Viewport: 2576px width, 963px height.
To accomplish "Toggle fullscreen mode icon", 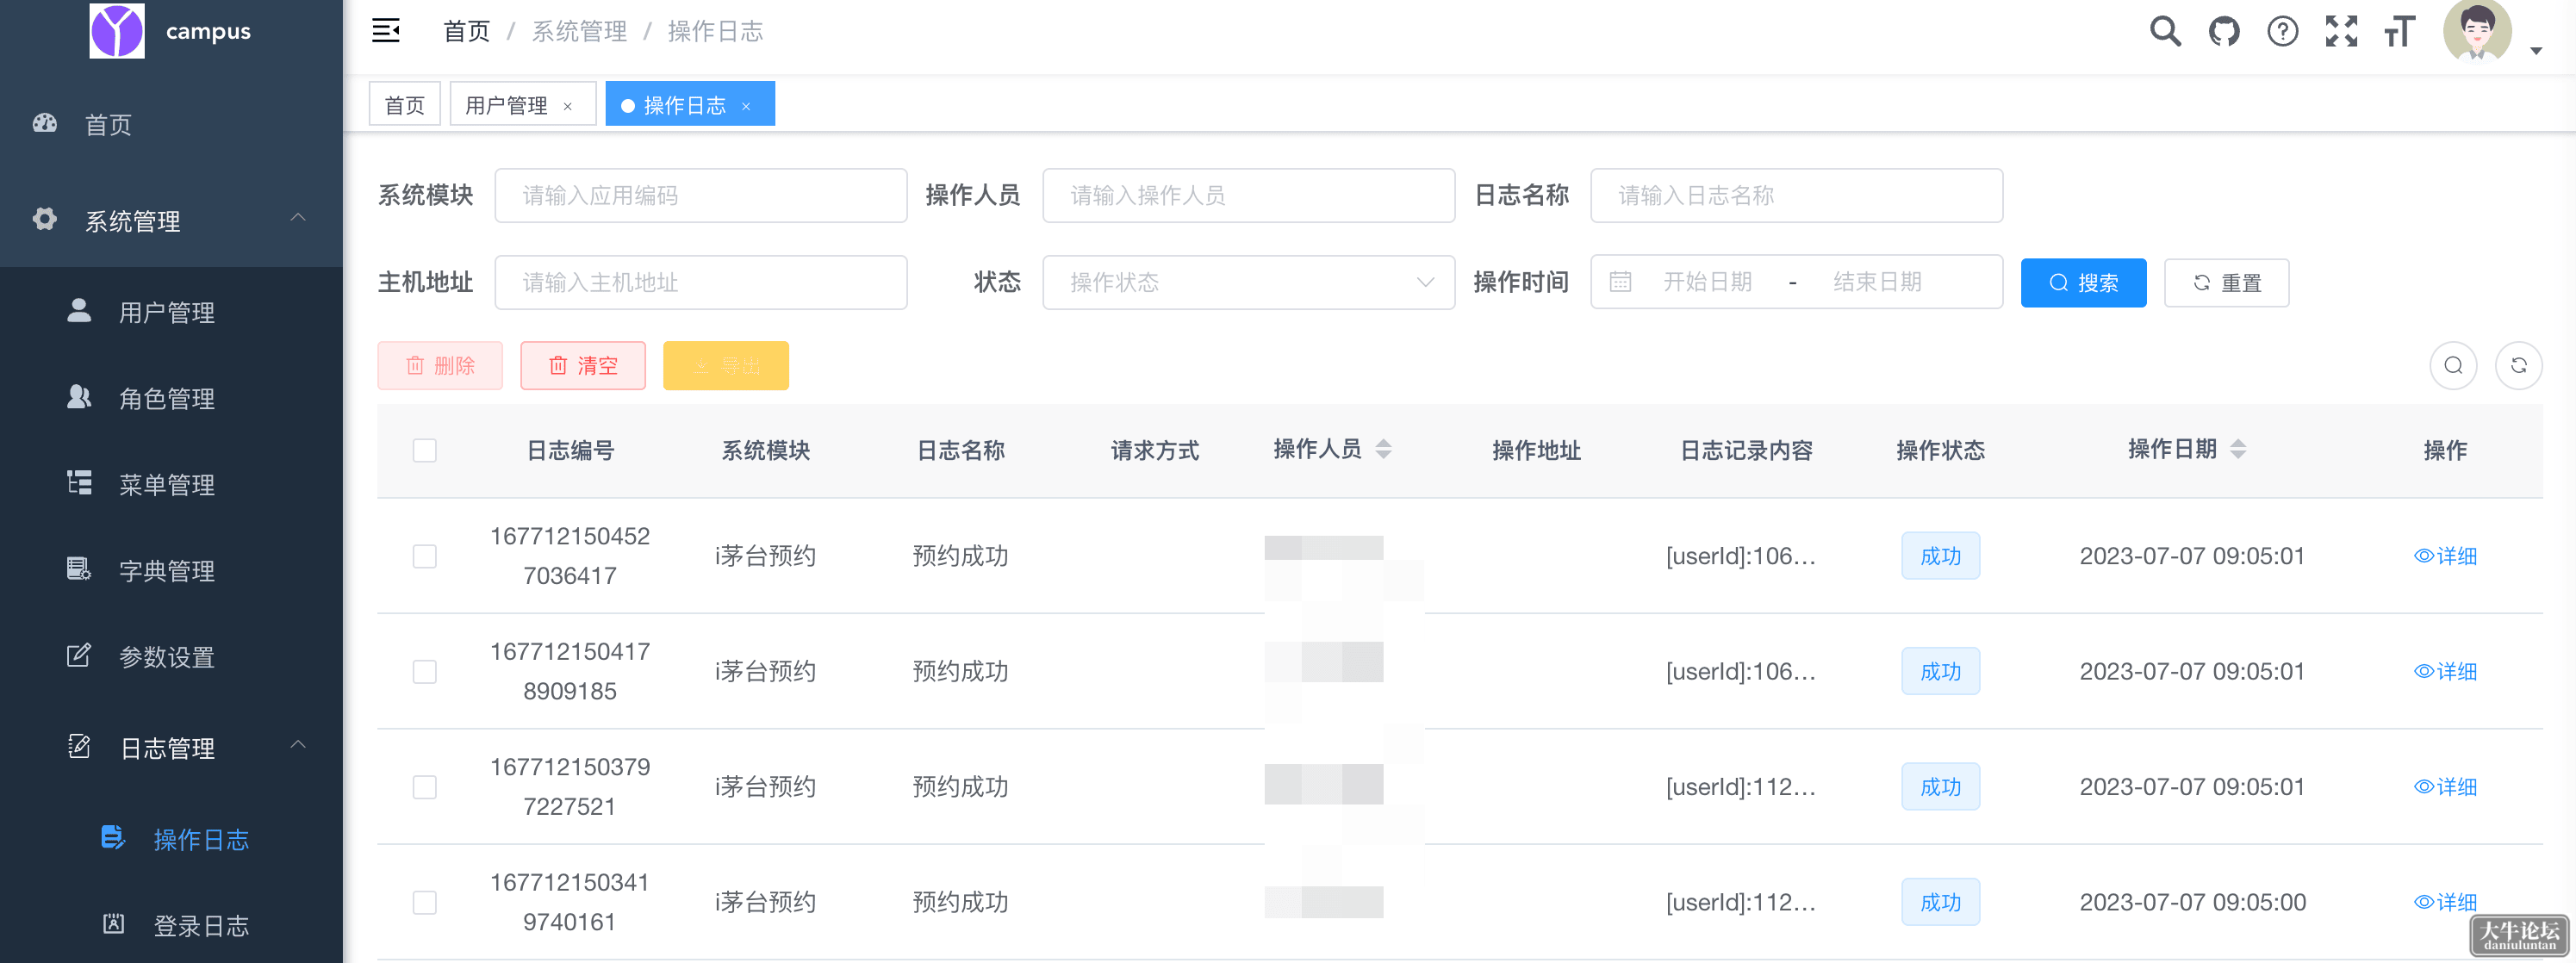I will point(2341,31).
